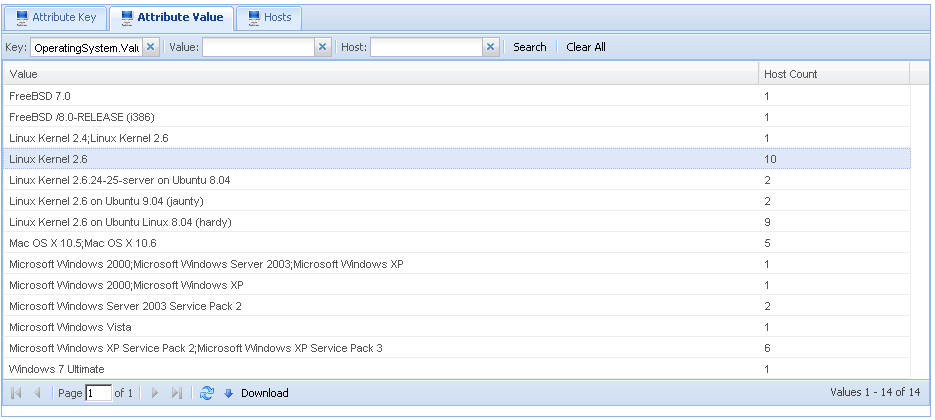Clear the Host filter field
Screen dimensions: 935x420
pyautogui.click(x=491, y=47)
